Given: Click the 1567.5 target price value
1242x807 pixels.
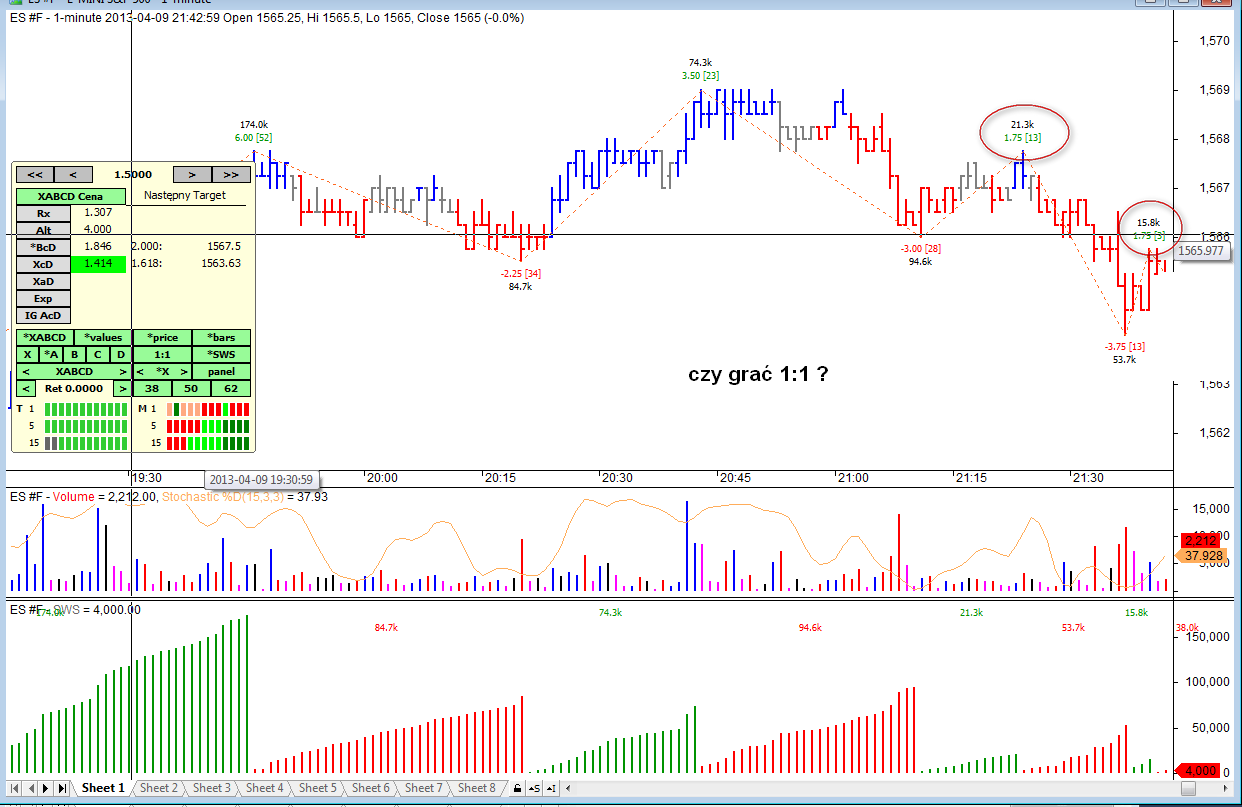Looking at the screenshot, I should click(224, 246).
